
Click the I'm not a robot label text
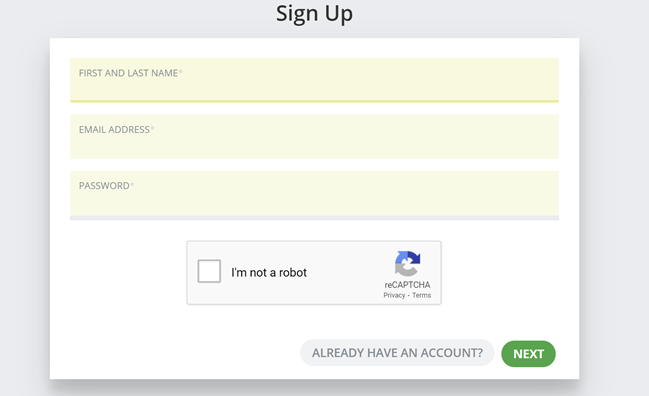[x=269, y=273]
